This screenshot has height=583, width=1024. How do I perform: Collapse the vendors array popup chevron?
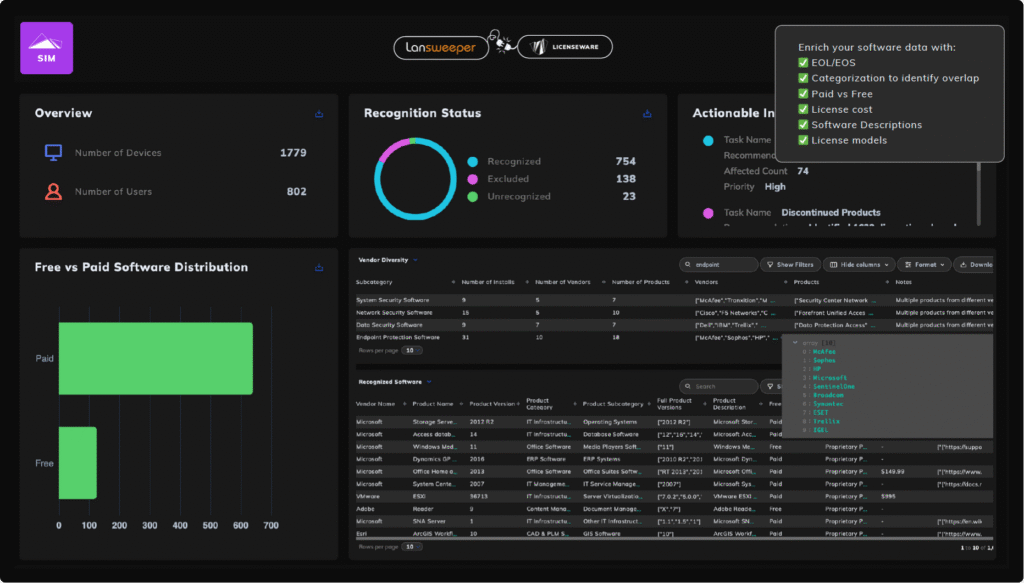coord(795,343)
